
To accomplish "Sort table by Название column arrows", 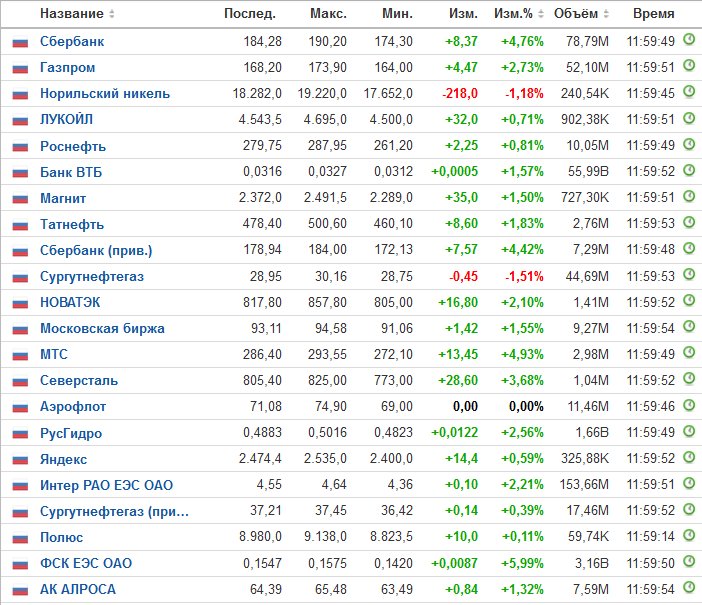I will click(111, 14).
